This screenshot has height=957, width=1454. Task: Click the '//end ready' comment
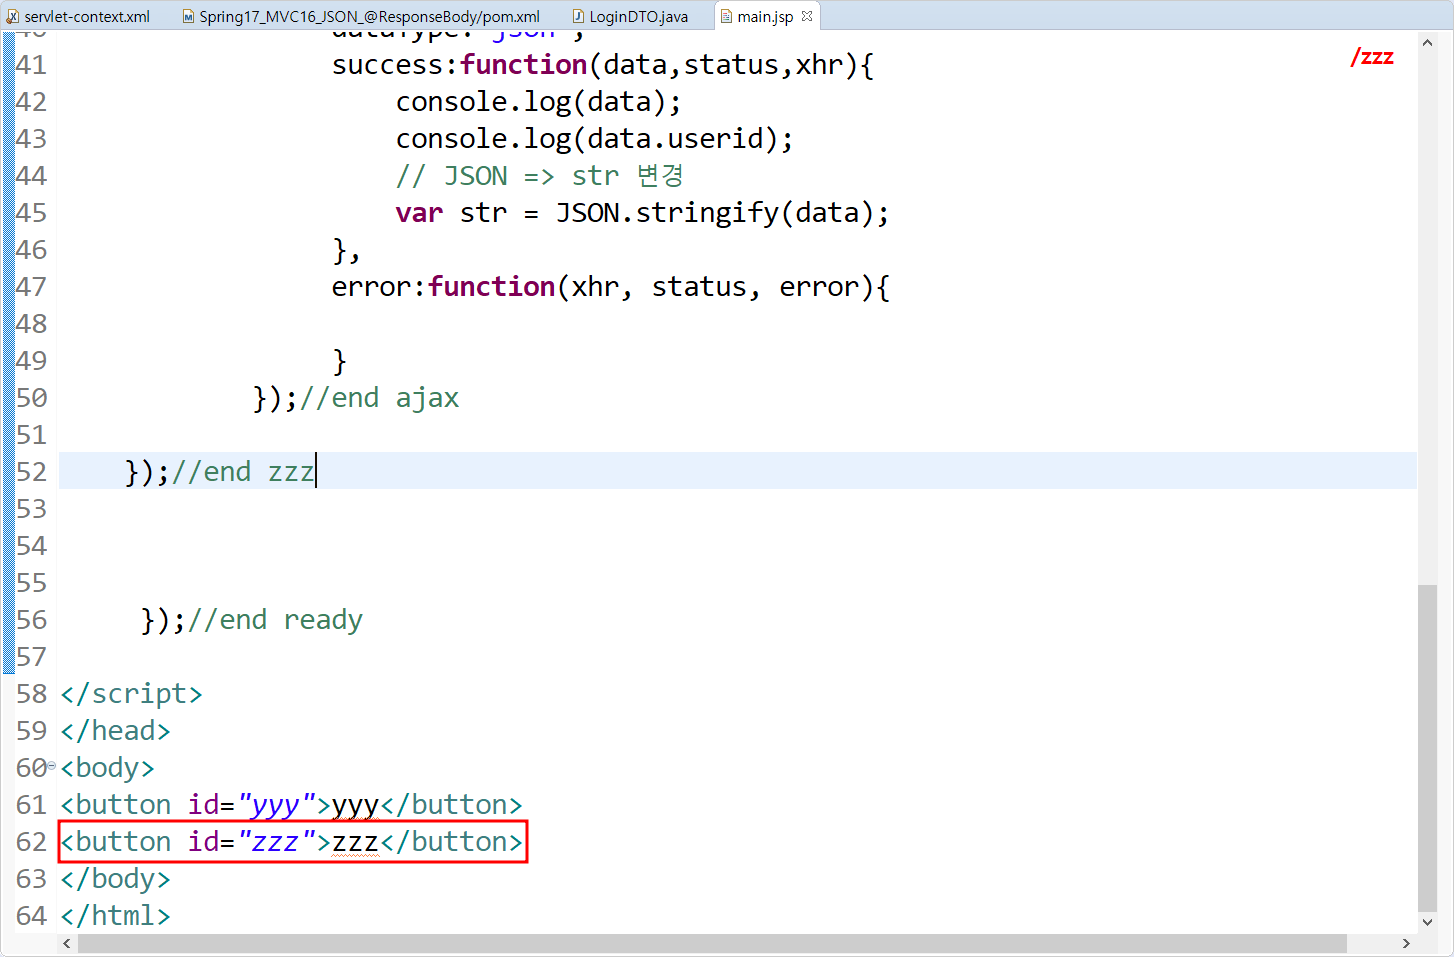pos(276,620)
